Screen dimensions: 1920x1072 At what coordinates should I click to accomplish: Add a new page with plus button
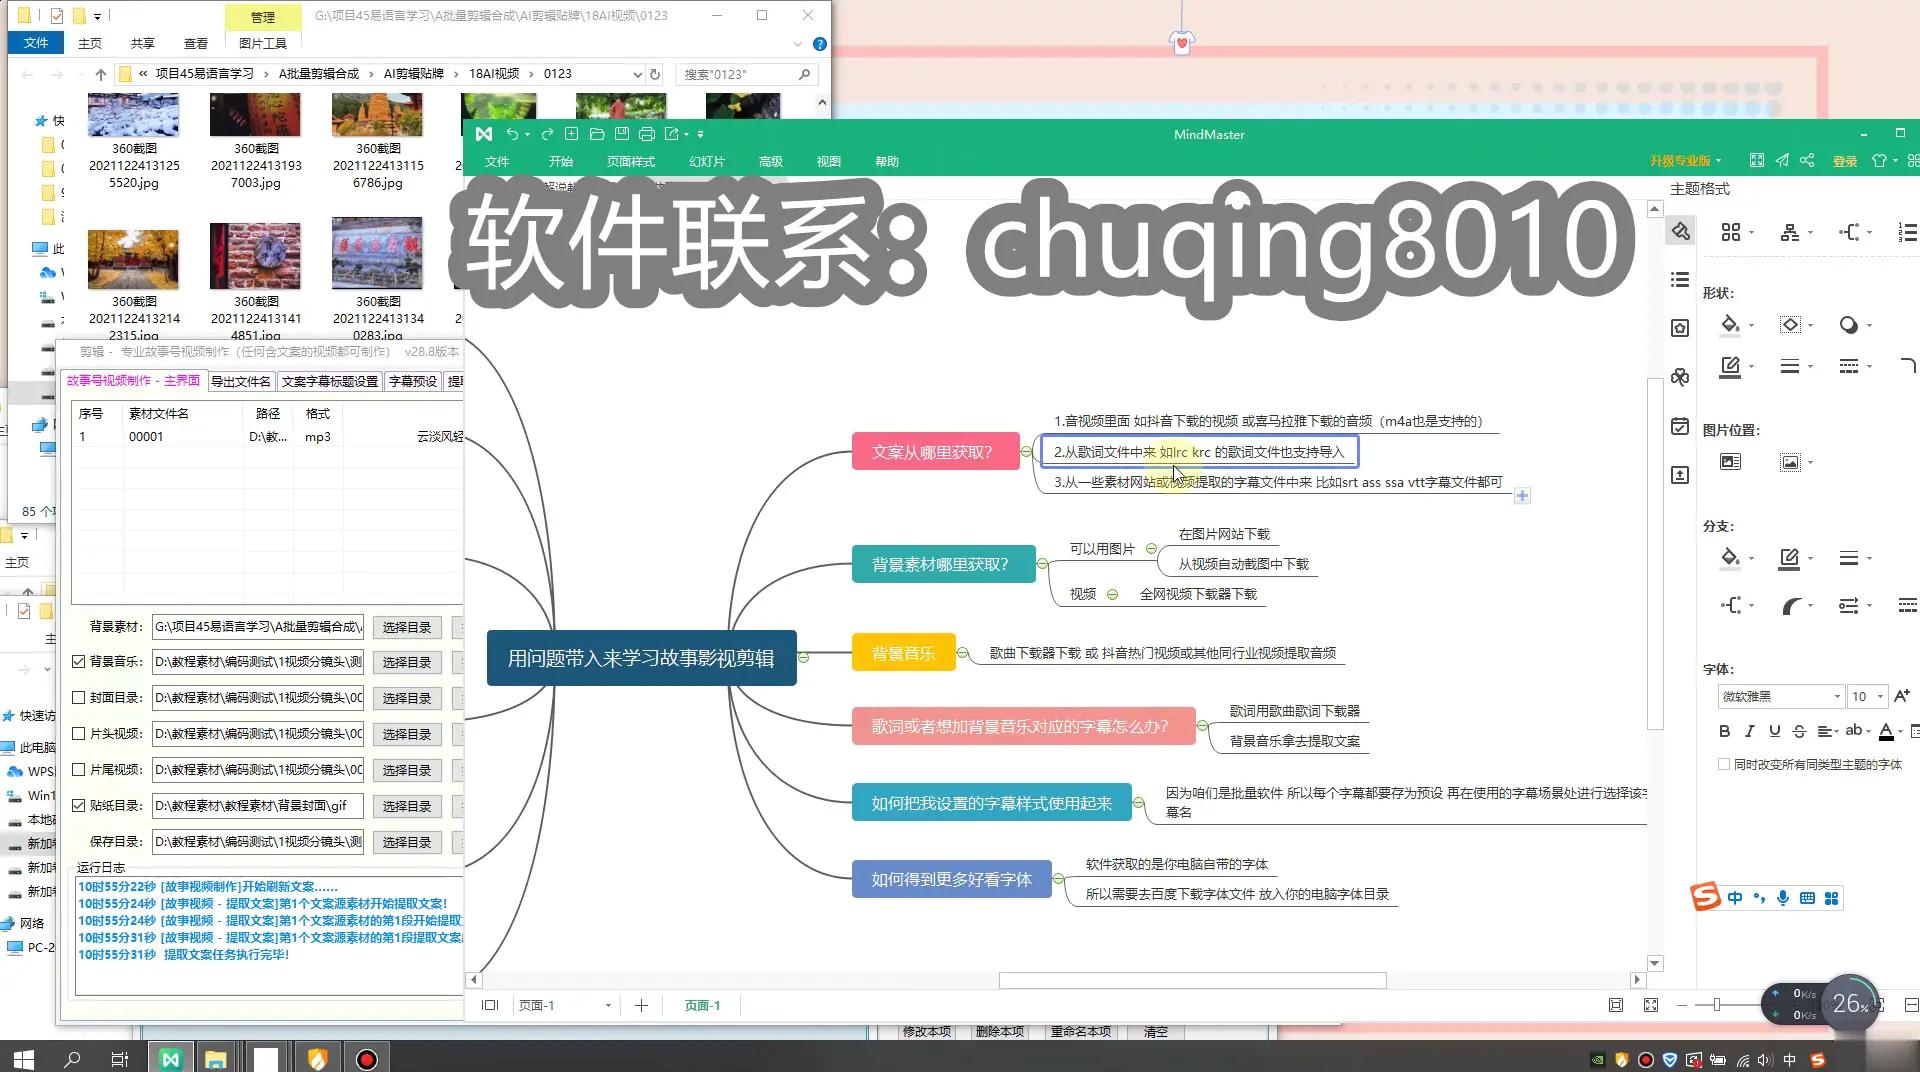[641, 1006]
